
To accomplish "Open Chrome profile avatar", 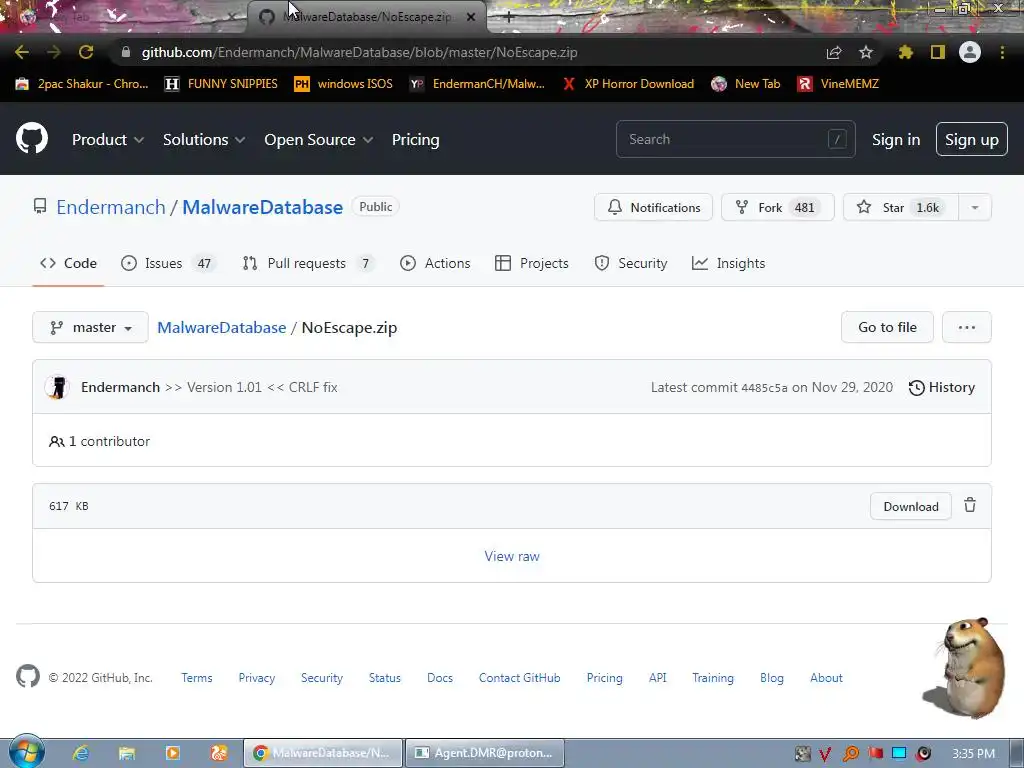I will 970,52.
